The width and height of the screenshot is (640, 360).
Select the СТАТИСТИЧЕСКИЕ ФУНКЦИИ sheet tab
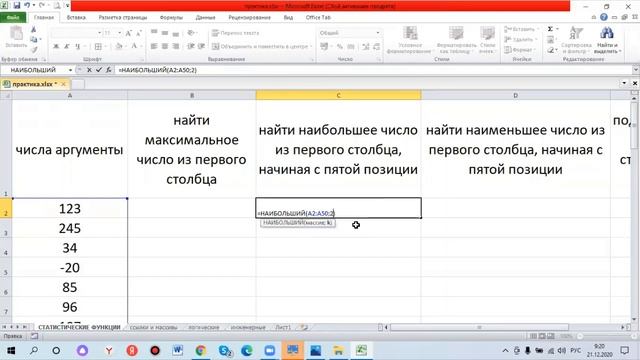click(79, 327)
